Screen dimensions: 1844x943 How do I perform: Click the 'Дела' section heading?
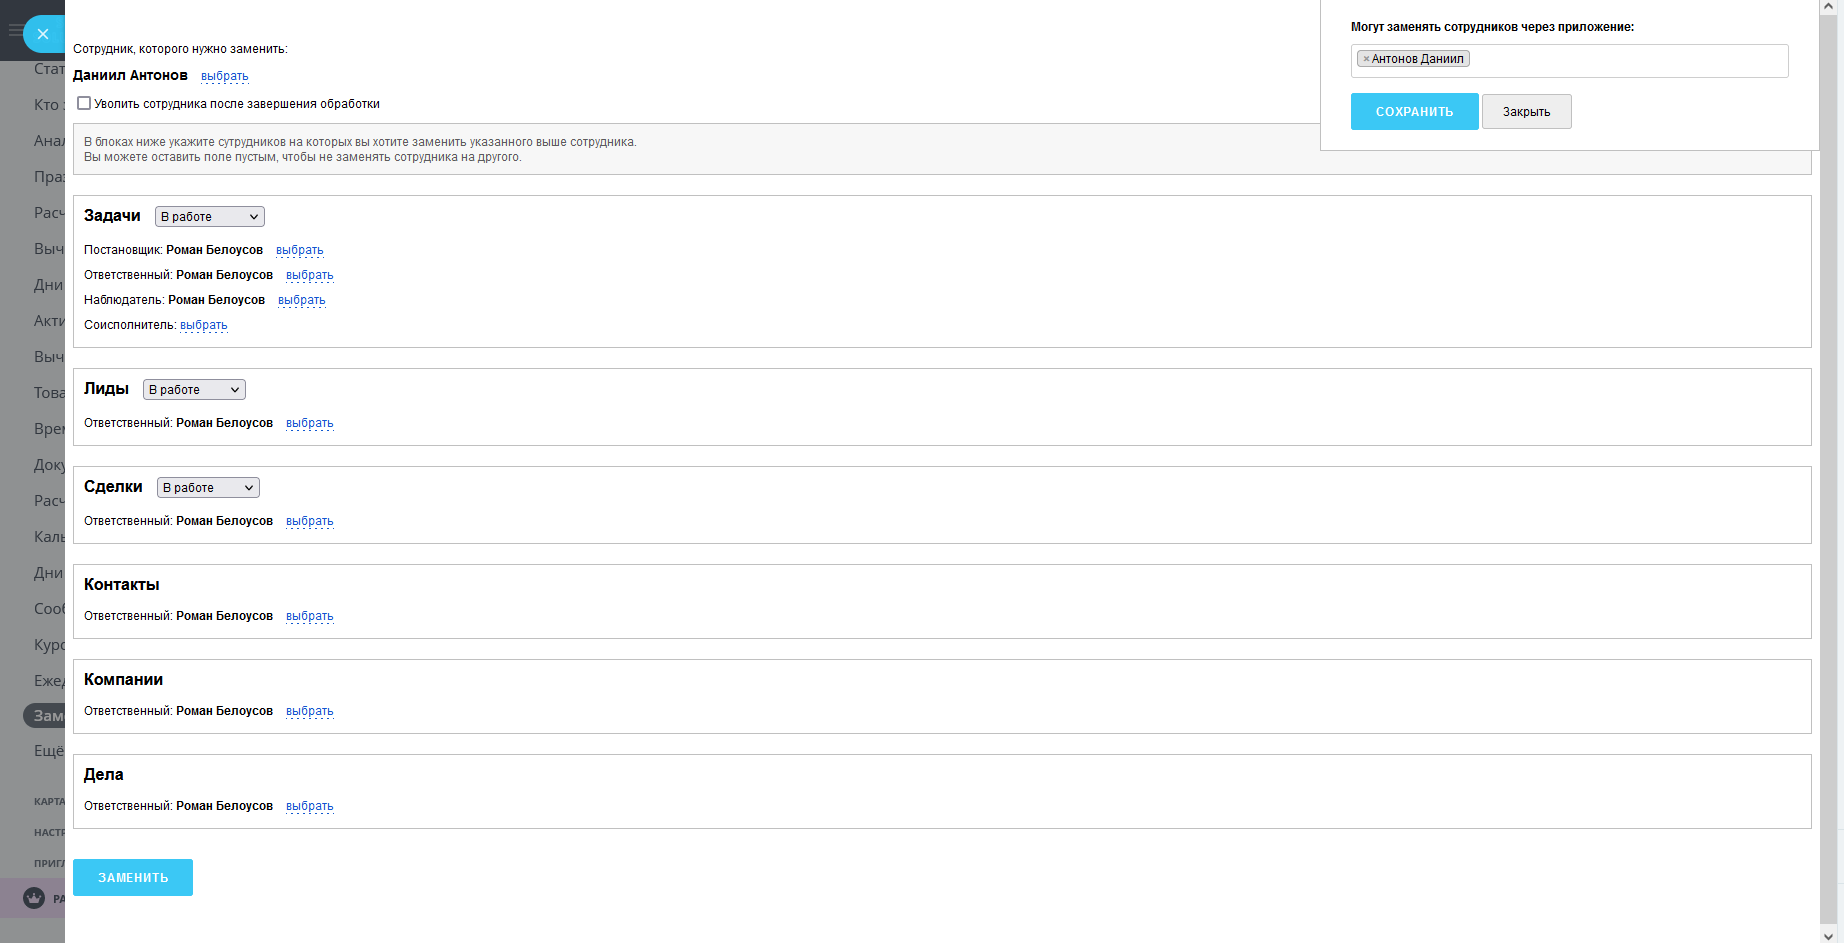click(104, 775)
